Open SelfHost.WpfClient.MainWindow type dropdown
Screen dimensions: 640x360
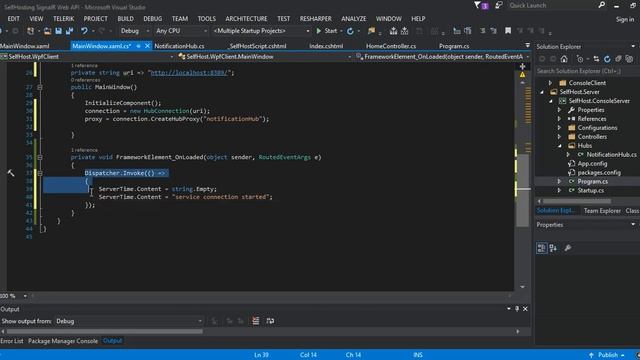pos(264,57)
